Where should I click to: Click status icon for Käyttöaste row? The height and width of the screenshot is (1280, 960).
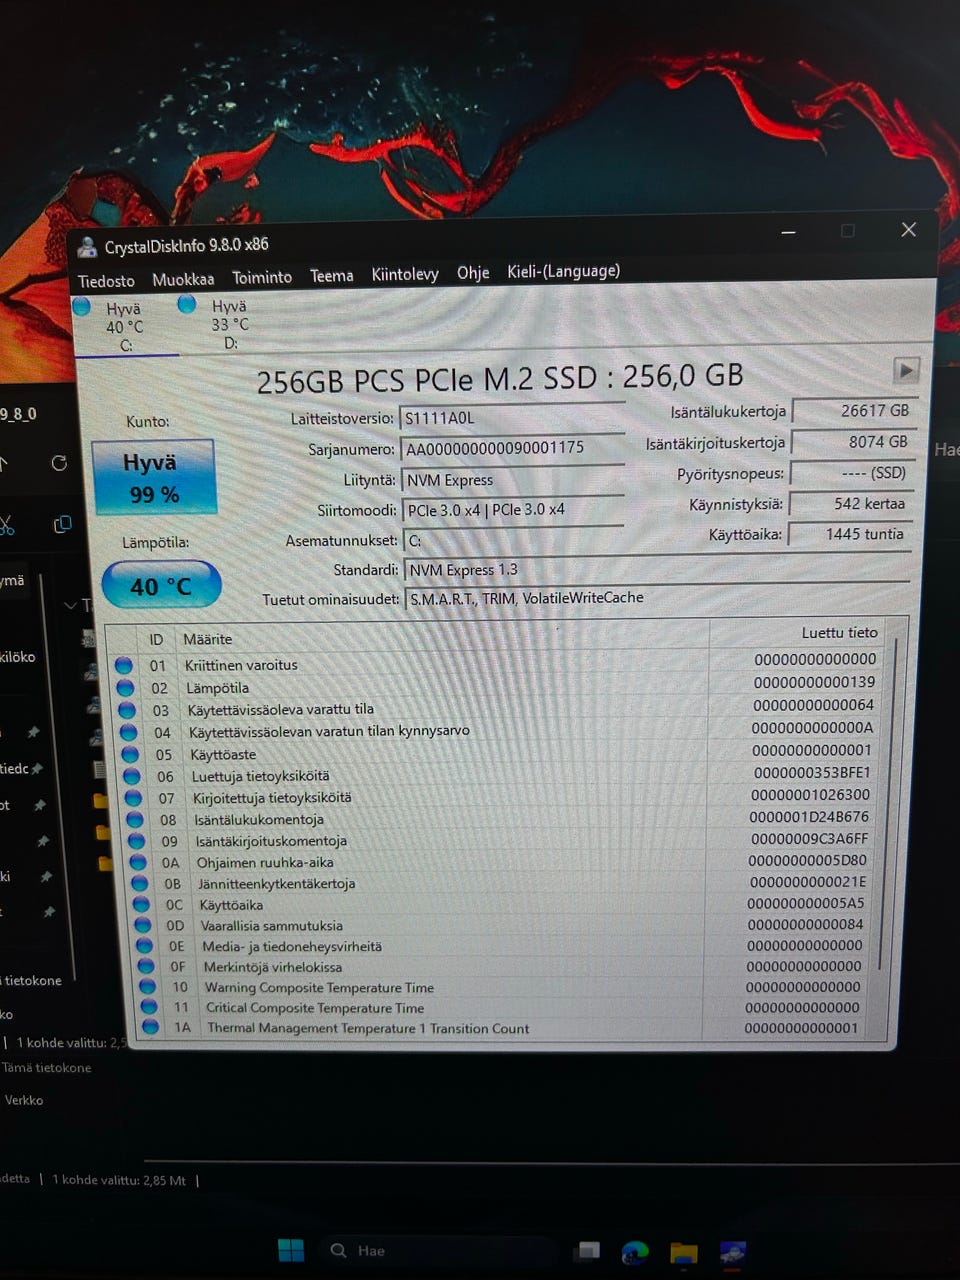(x=130, y=755)
